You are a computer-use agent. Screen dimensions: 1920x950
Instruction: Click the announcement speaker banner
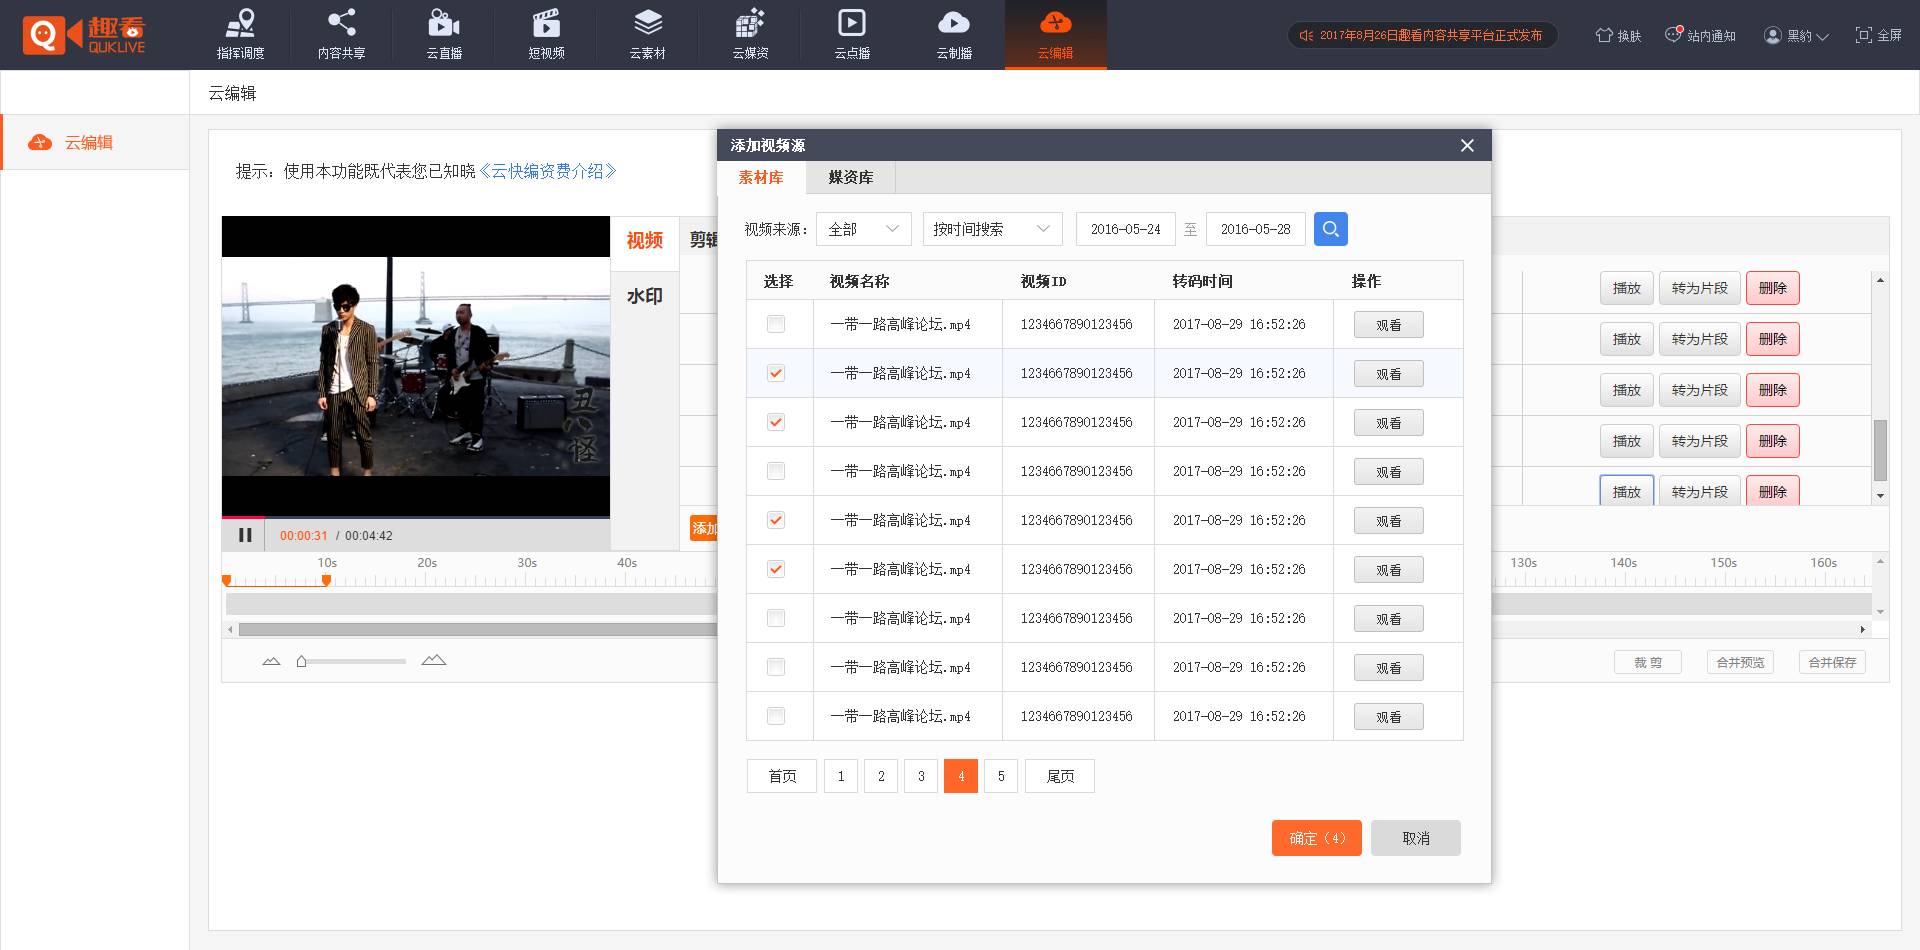pyautogui.click(x=1422, y=35)
